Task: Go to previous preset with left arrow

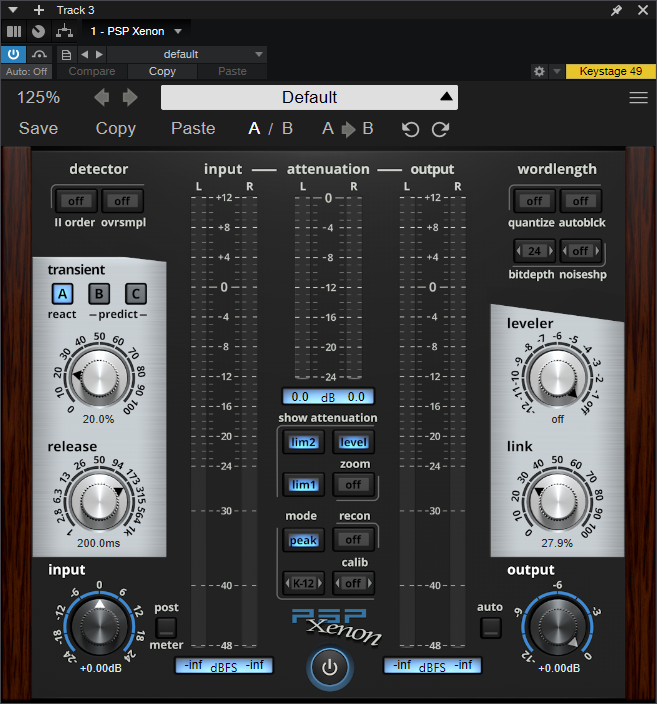Action: (101, 97)
